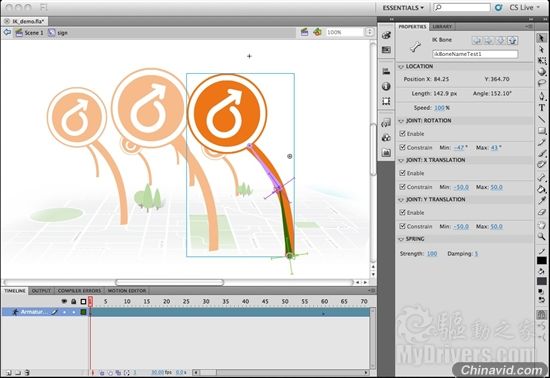Collapse the Joint: Y Translation section
Viewport: 550px width, 378px height.
point(401,200)
